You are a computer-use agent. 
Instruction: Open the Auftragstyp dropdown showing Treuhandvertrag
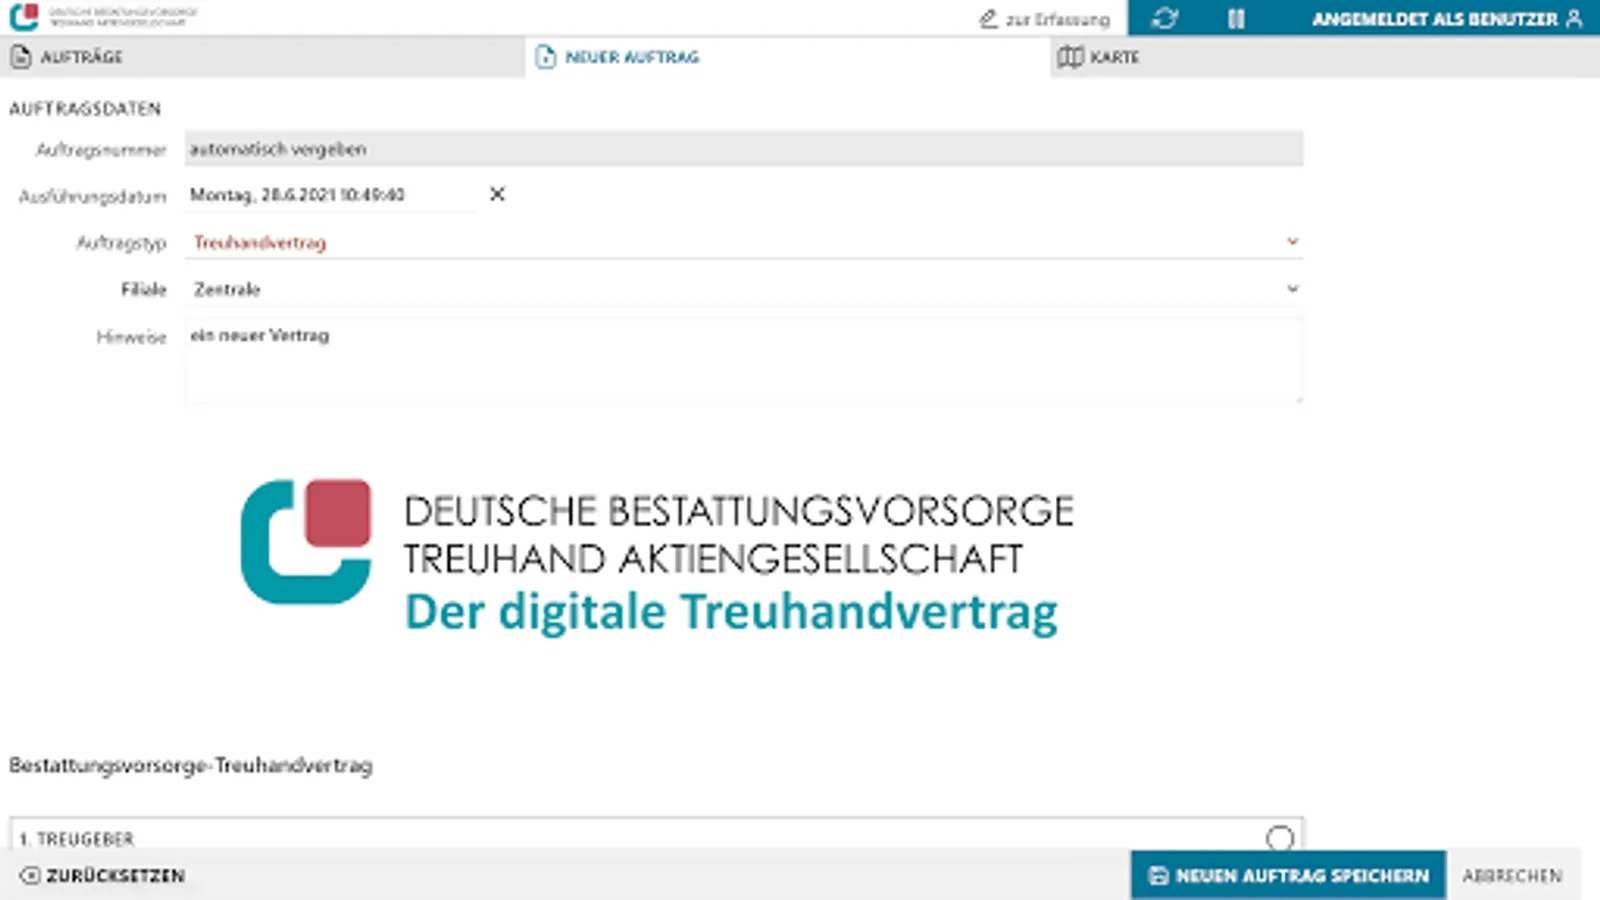point(744,242)
